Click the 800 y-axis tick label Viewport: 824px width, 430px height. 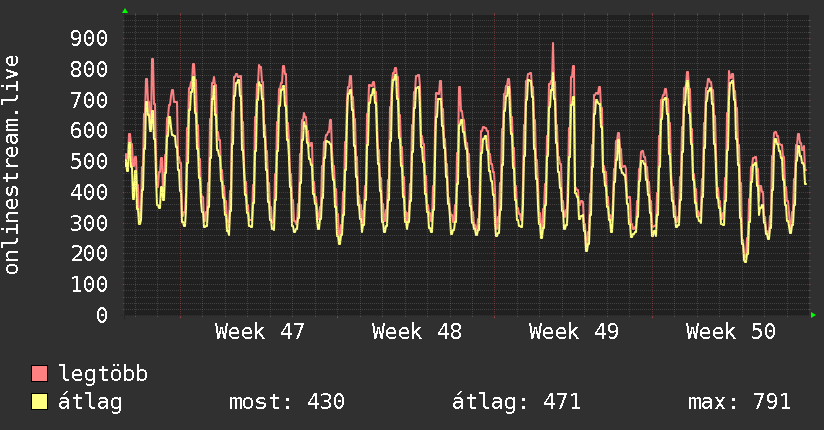click(89, 69)
